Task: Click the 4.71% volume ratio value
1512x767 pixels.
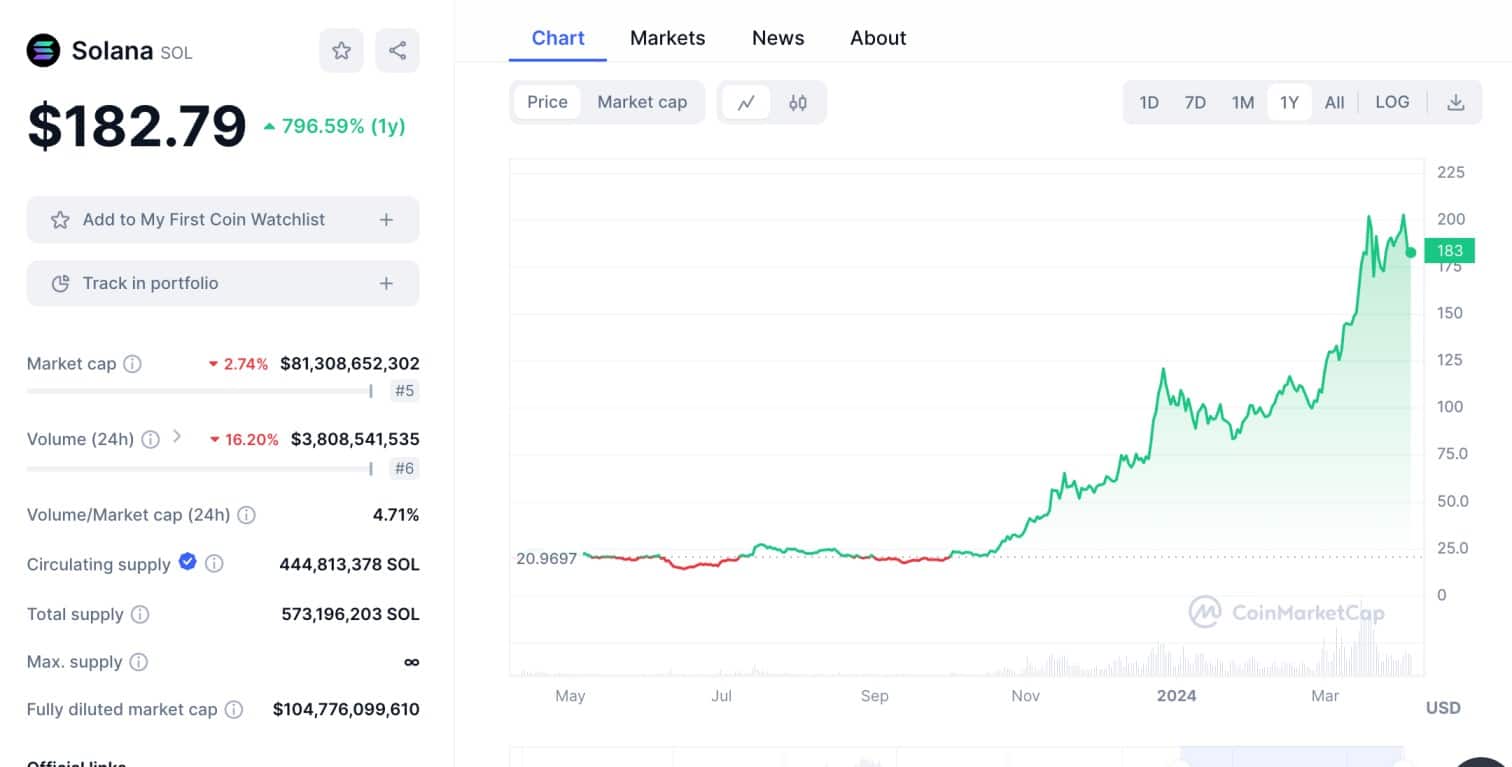Action: coord(396,515)
